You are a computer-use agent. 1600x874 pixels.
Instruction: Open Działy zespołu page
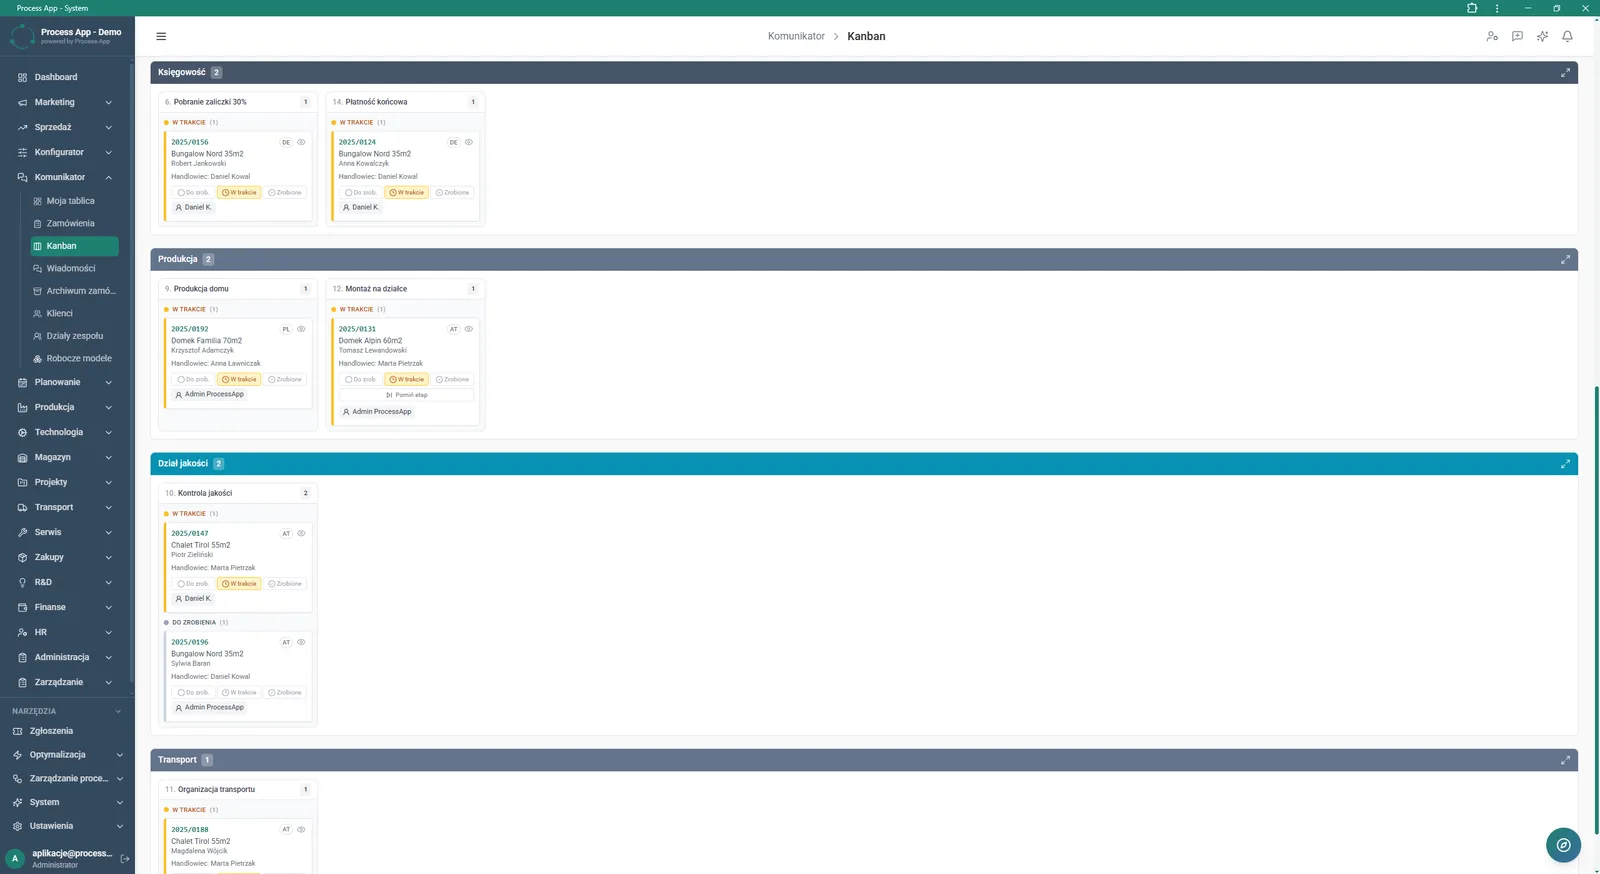click(73, 336)
